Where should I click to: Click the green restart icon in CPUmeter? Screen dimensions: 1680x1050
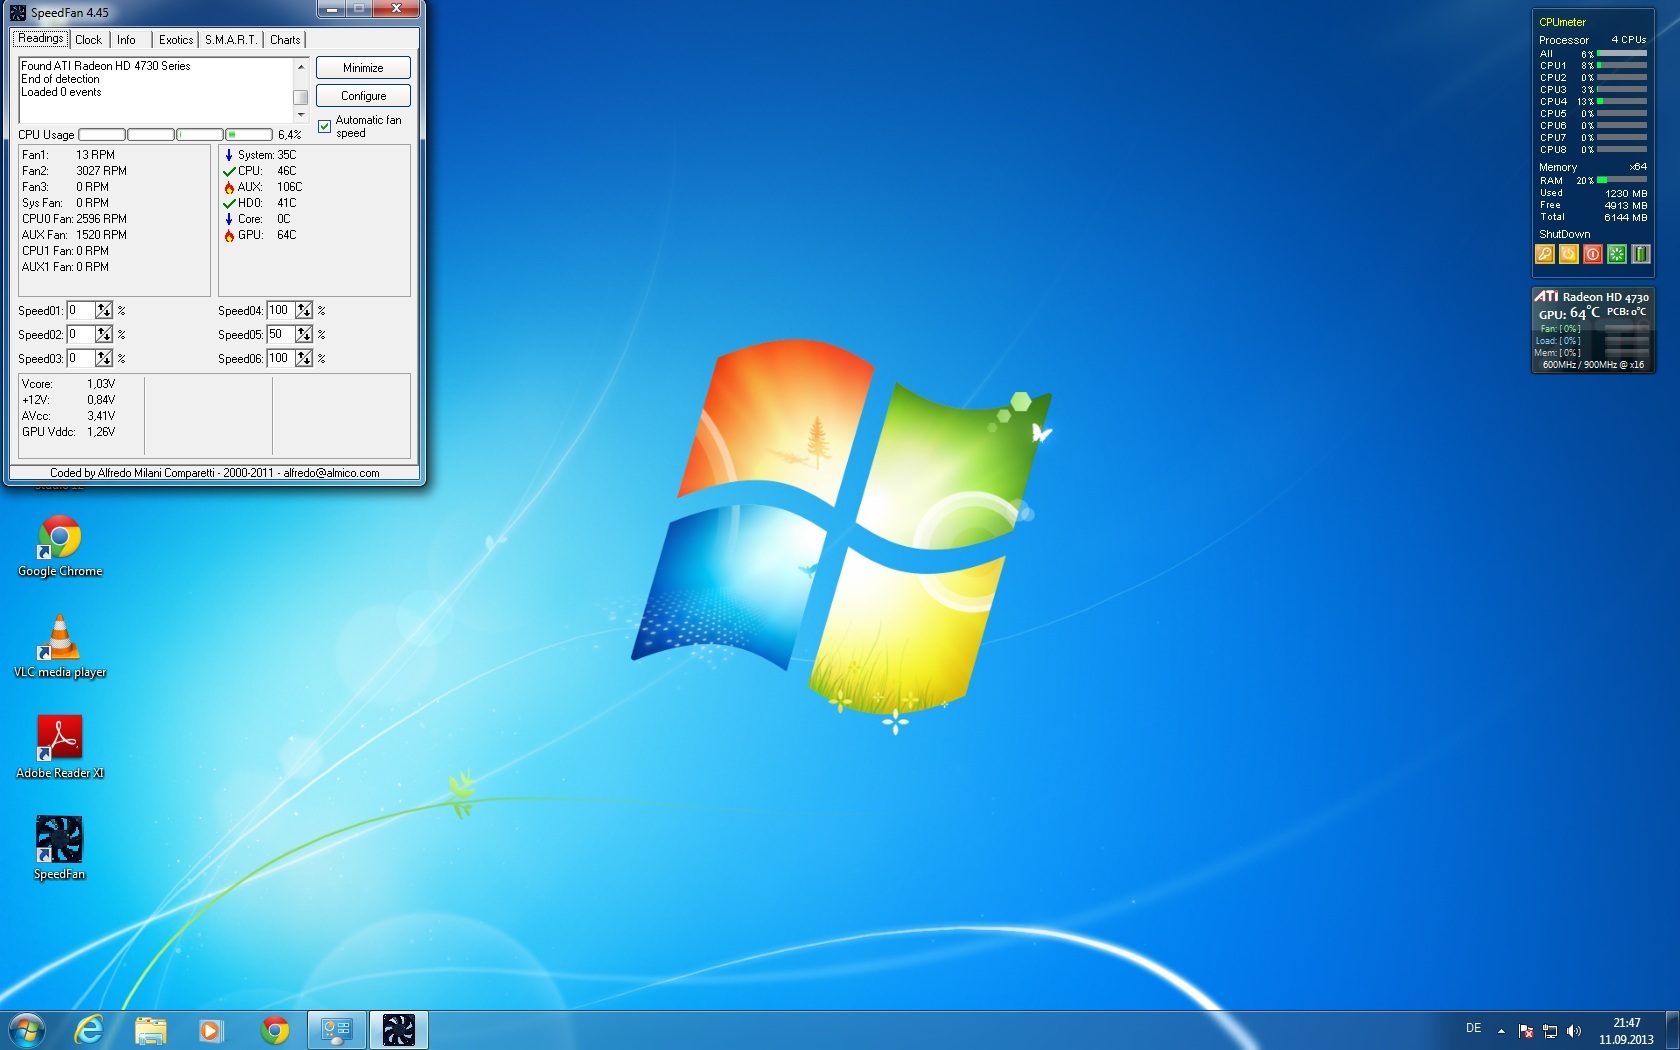pyautogui.click(x=1617, y=254)
